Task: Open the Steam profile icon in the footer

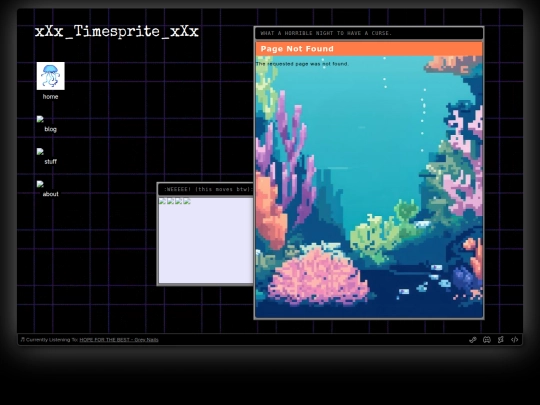Action: (472, 340)
